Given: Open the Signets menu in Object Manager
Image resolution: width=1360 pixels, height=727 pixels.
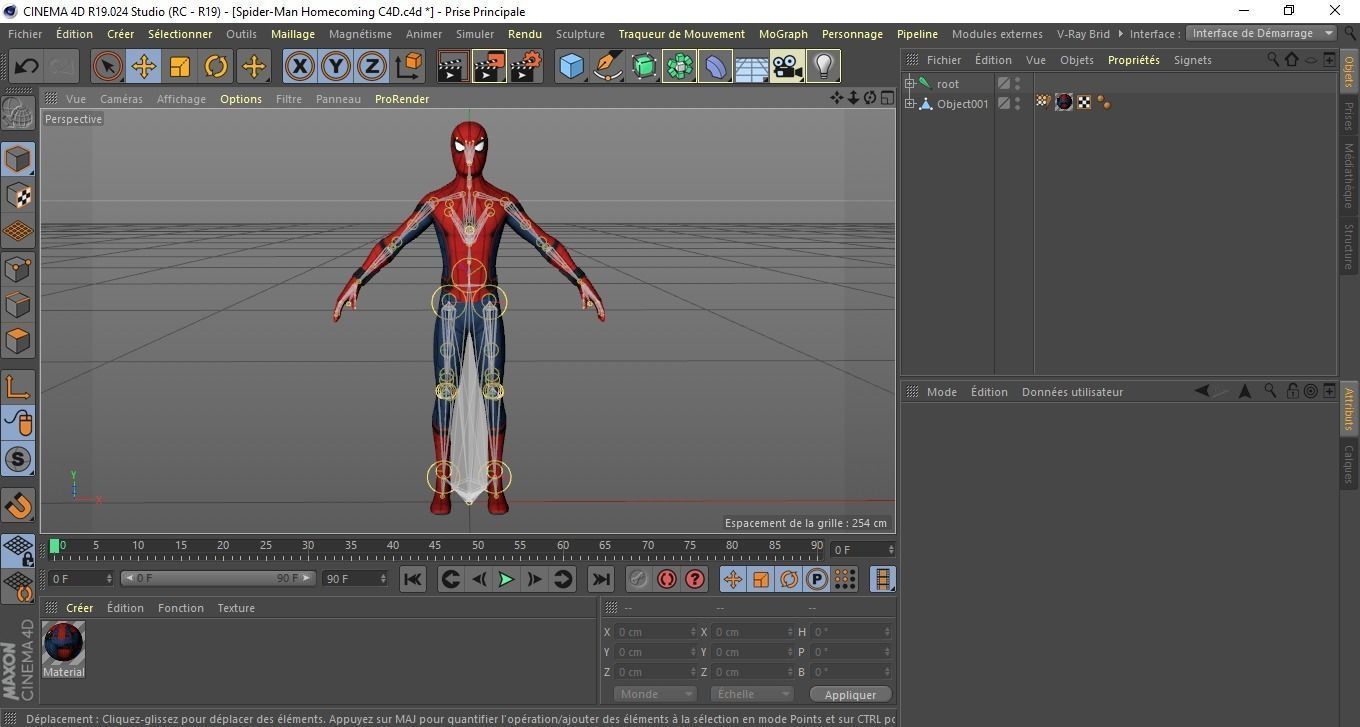Looking at the screenshot, I should pyautogui.click(x=1192, y=60).
